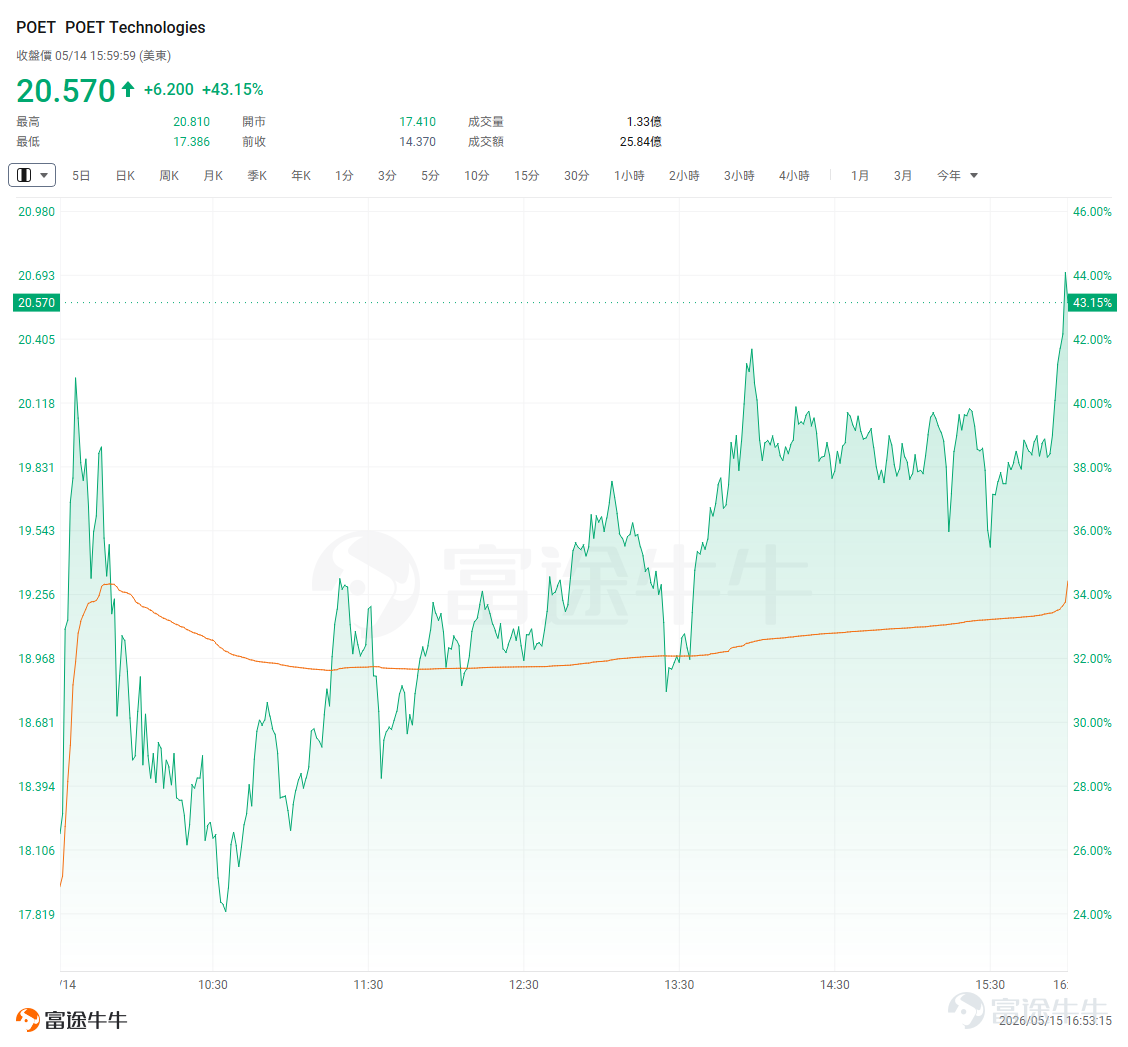Viewport: 1128px width, 1047px height.
Task: Click the 富途牛牛 logo at bottom left
Action: [71, 1019]
